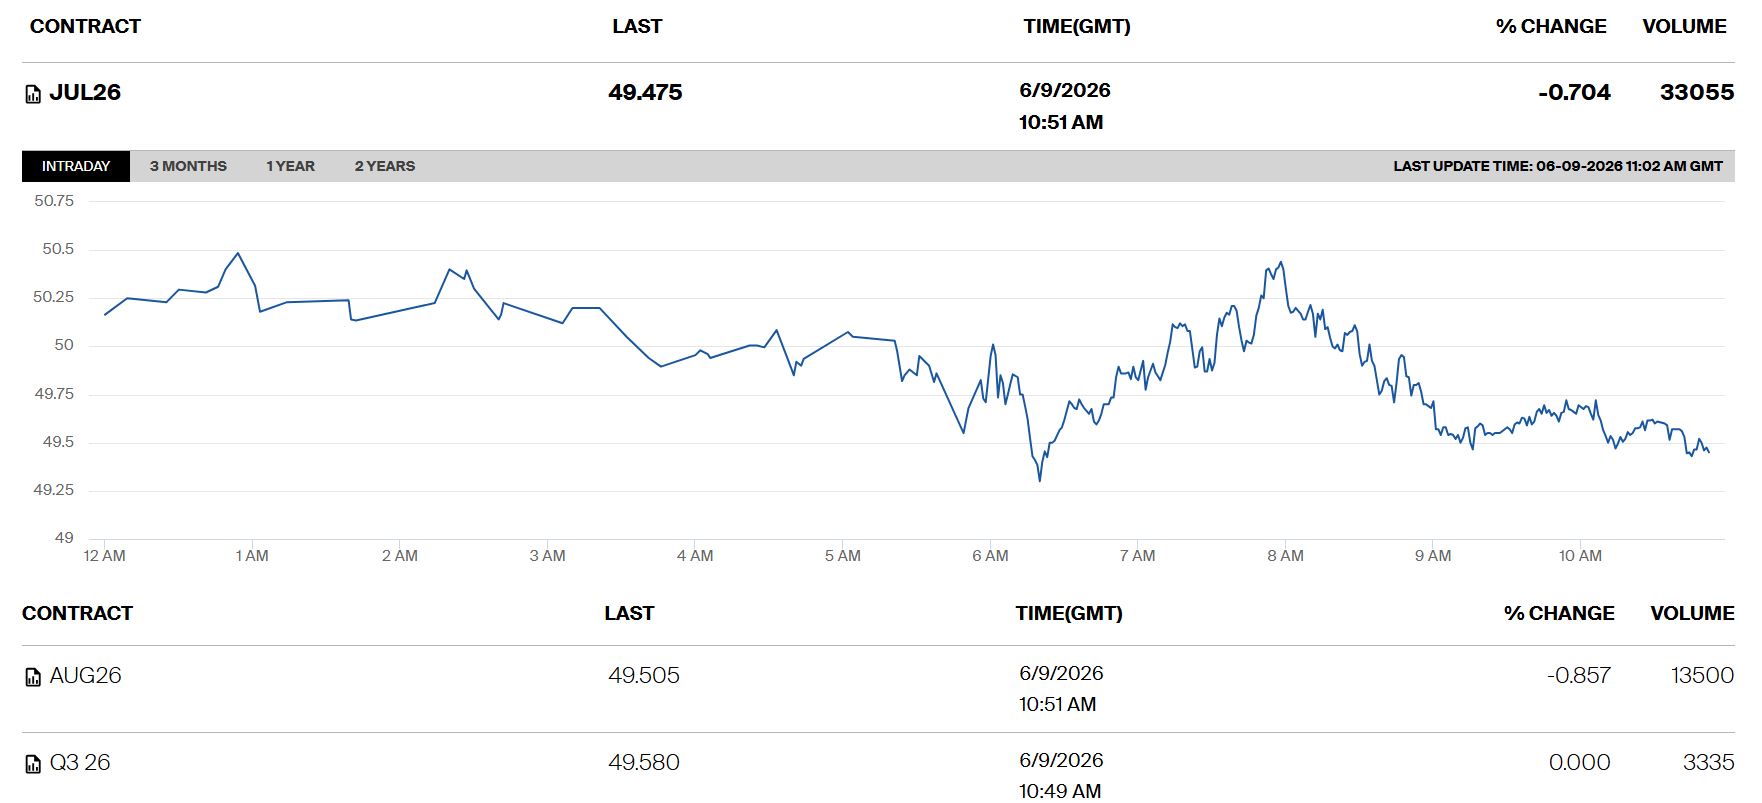Click the AUG26 percent change -0.857
Screen dimensions: 1762x803
(1579, 676)
